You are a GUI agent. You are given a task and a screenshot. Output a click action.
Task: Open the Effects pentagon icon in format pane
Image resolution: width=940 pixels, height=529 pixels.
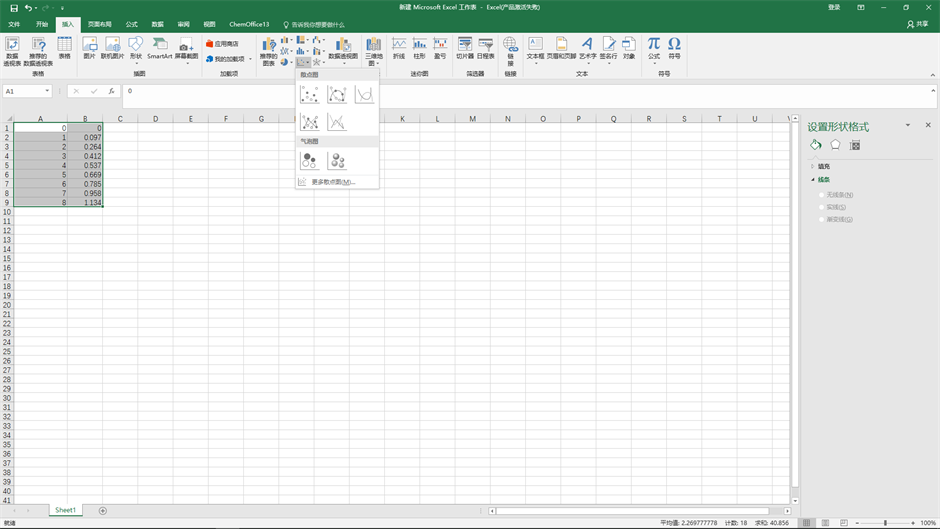(x=835, y=146)
